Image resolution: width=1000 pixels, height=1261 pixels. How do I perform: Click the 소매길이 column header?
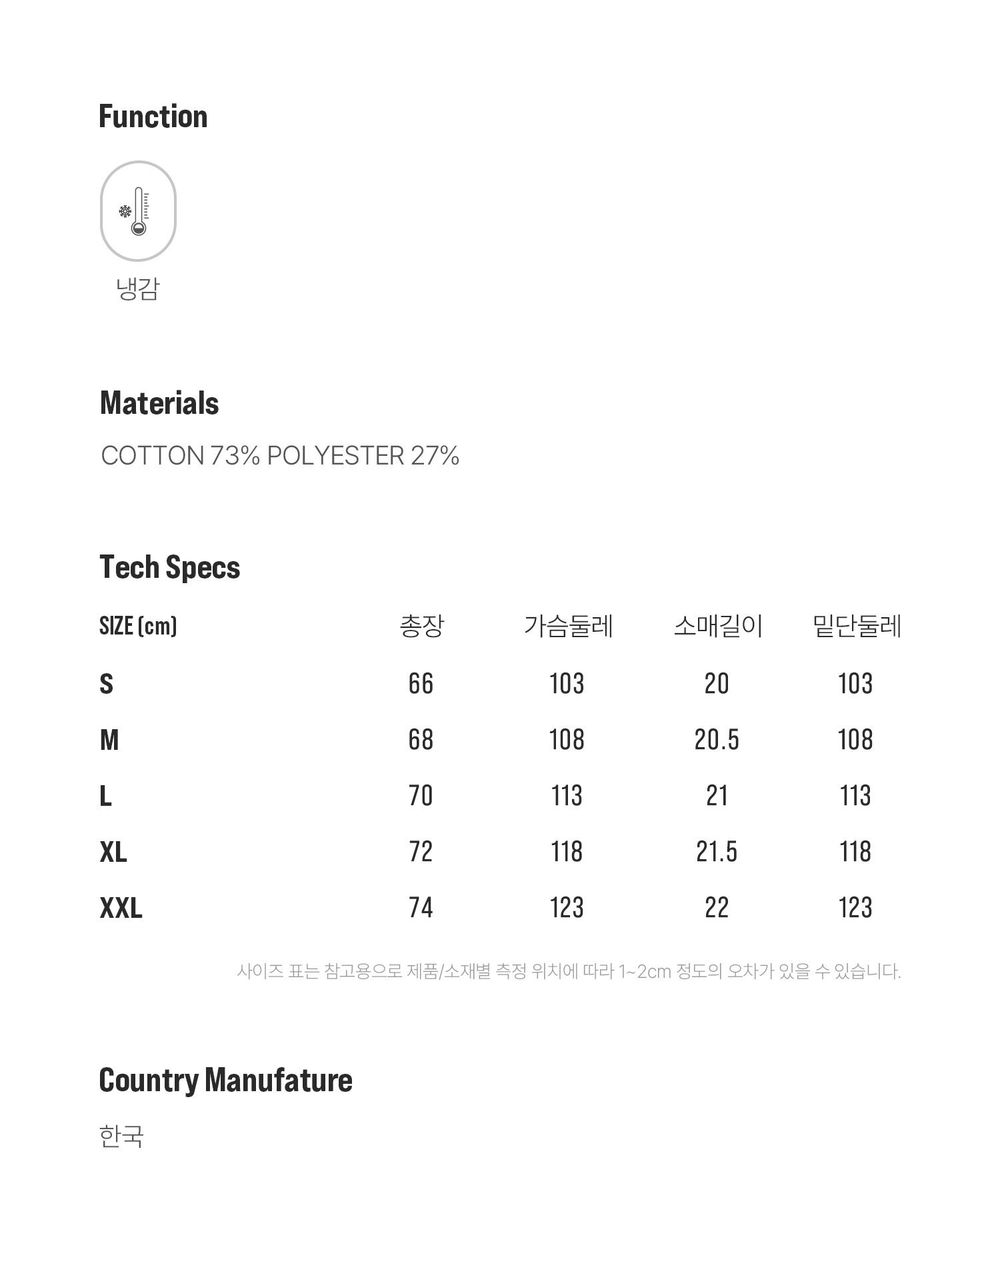[x=718, y=626]
